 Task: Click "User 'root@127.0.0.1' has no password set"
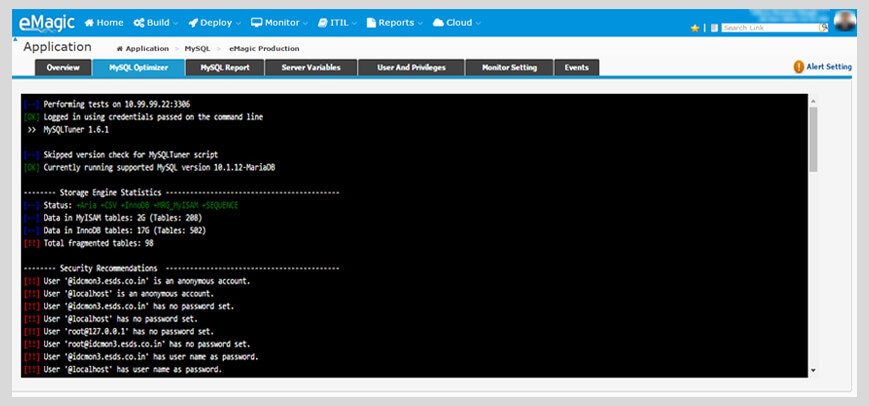[x=129, y=332]
